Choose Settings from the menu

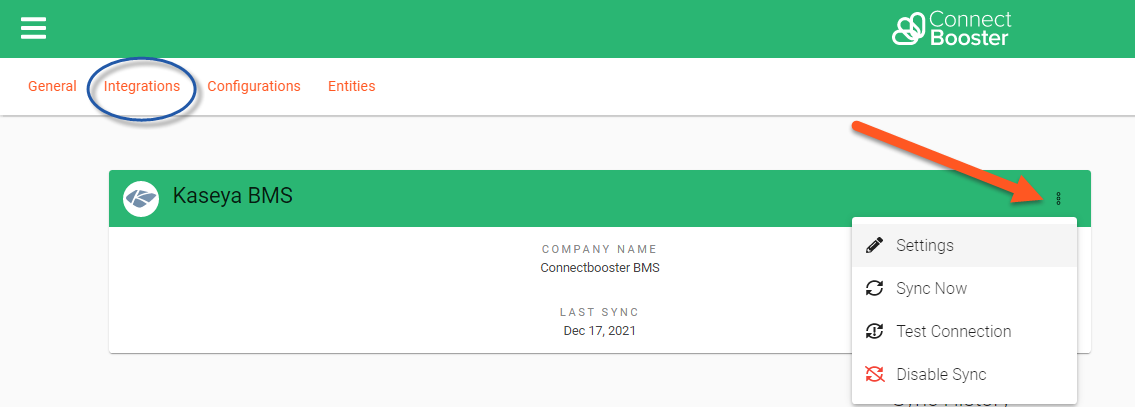[x=925, y=245]
